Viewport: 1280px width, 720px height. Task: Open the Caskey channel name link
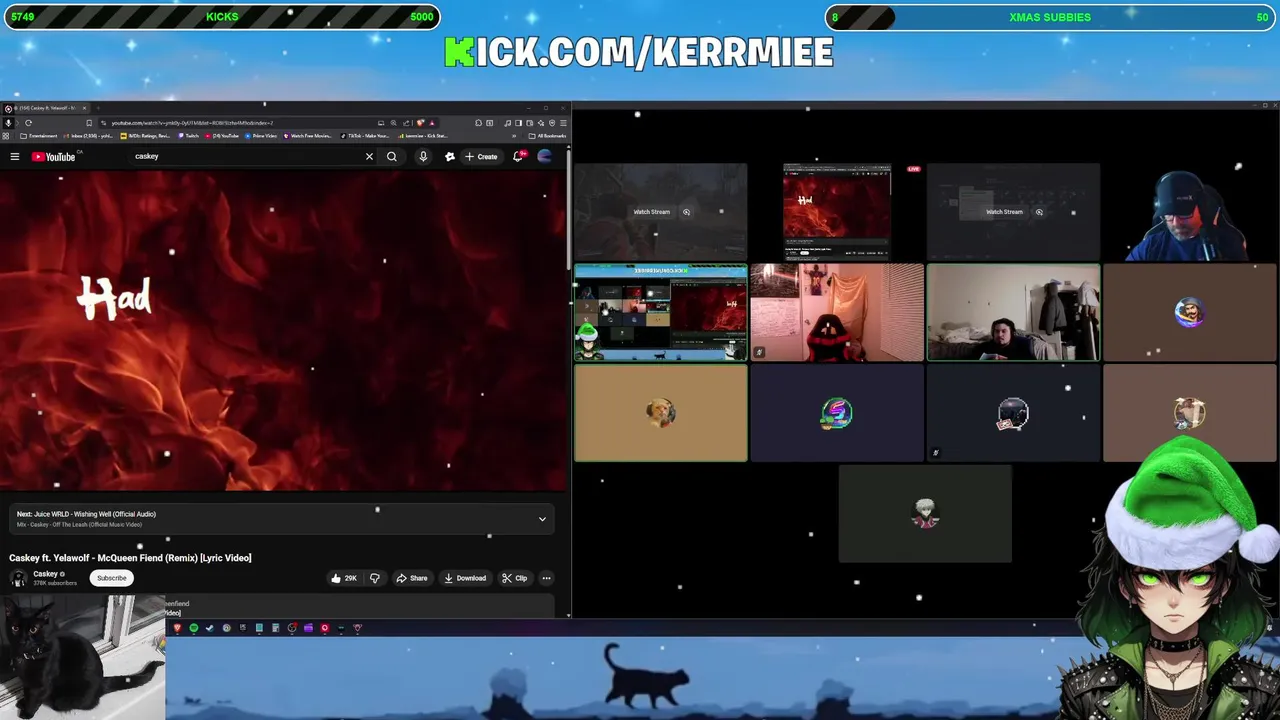point(46,574)
